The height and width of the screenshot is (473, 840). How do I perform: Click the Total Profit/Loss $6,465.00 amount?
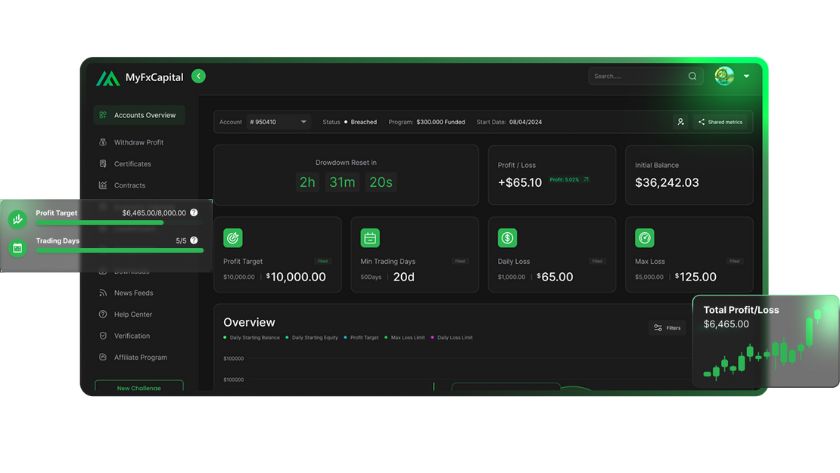click(726, 324)
